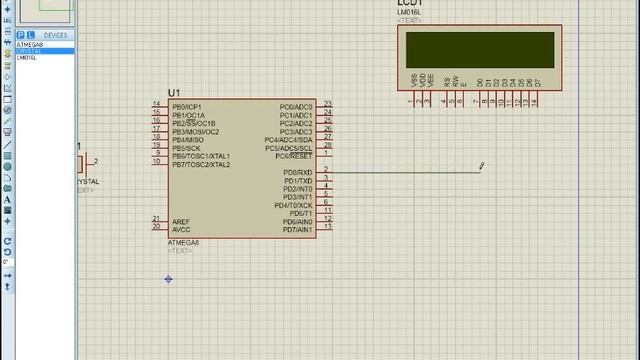Select the 2D Symbols tool

[7, 210]
